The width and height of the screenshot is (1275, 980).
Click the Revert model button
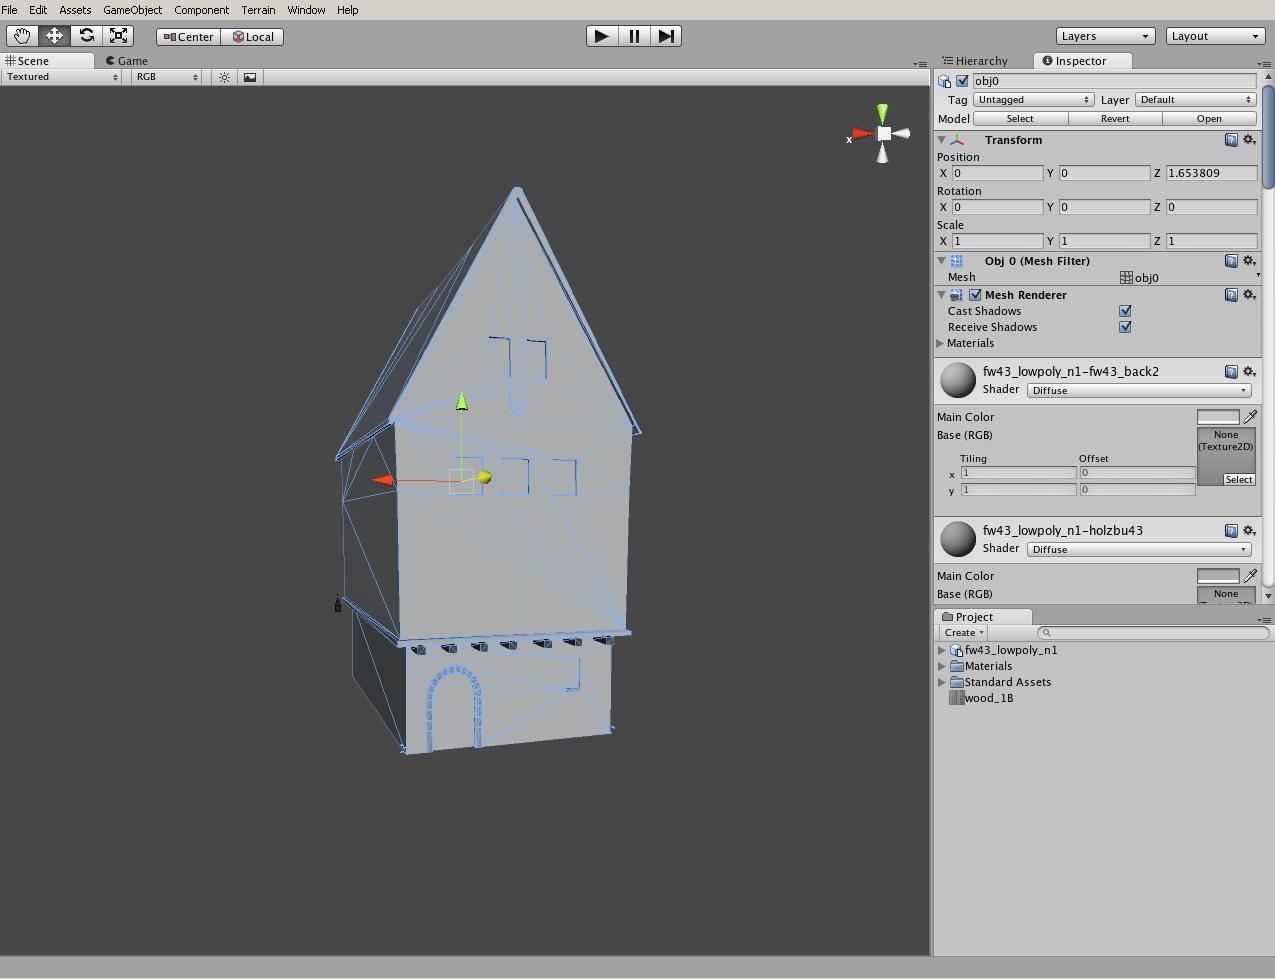coord(1113,118)
